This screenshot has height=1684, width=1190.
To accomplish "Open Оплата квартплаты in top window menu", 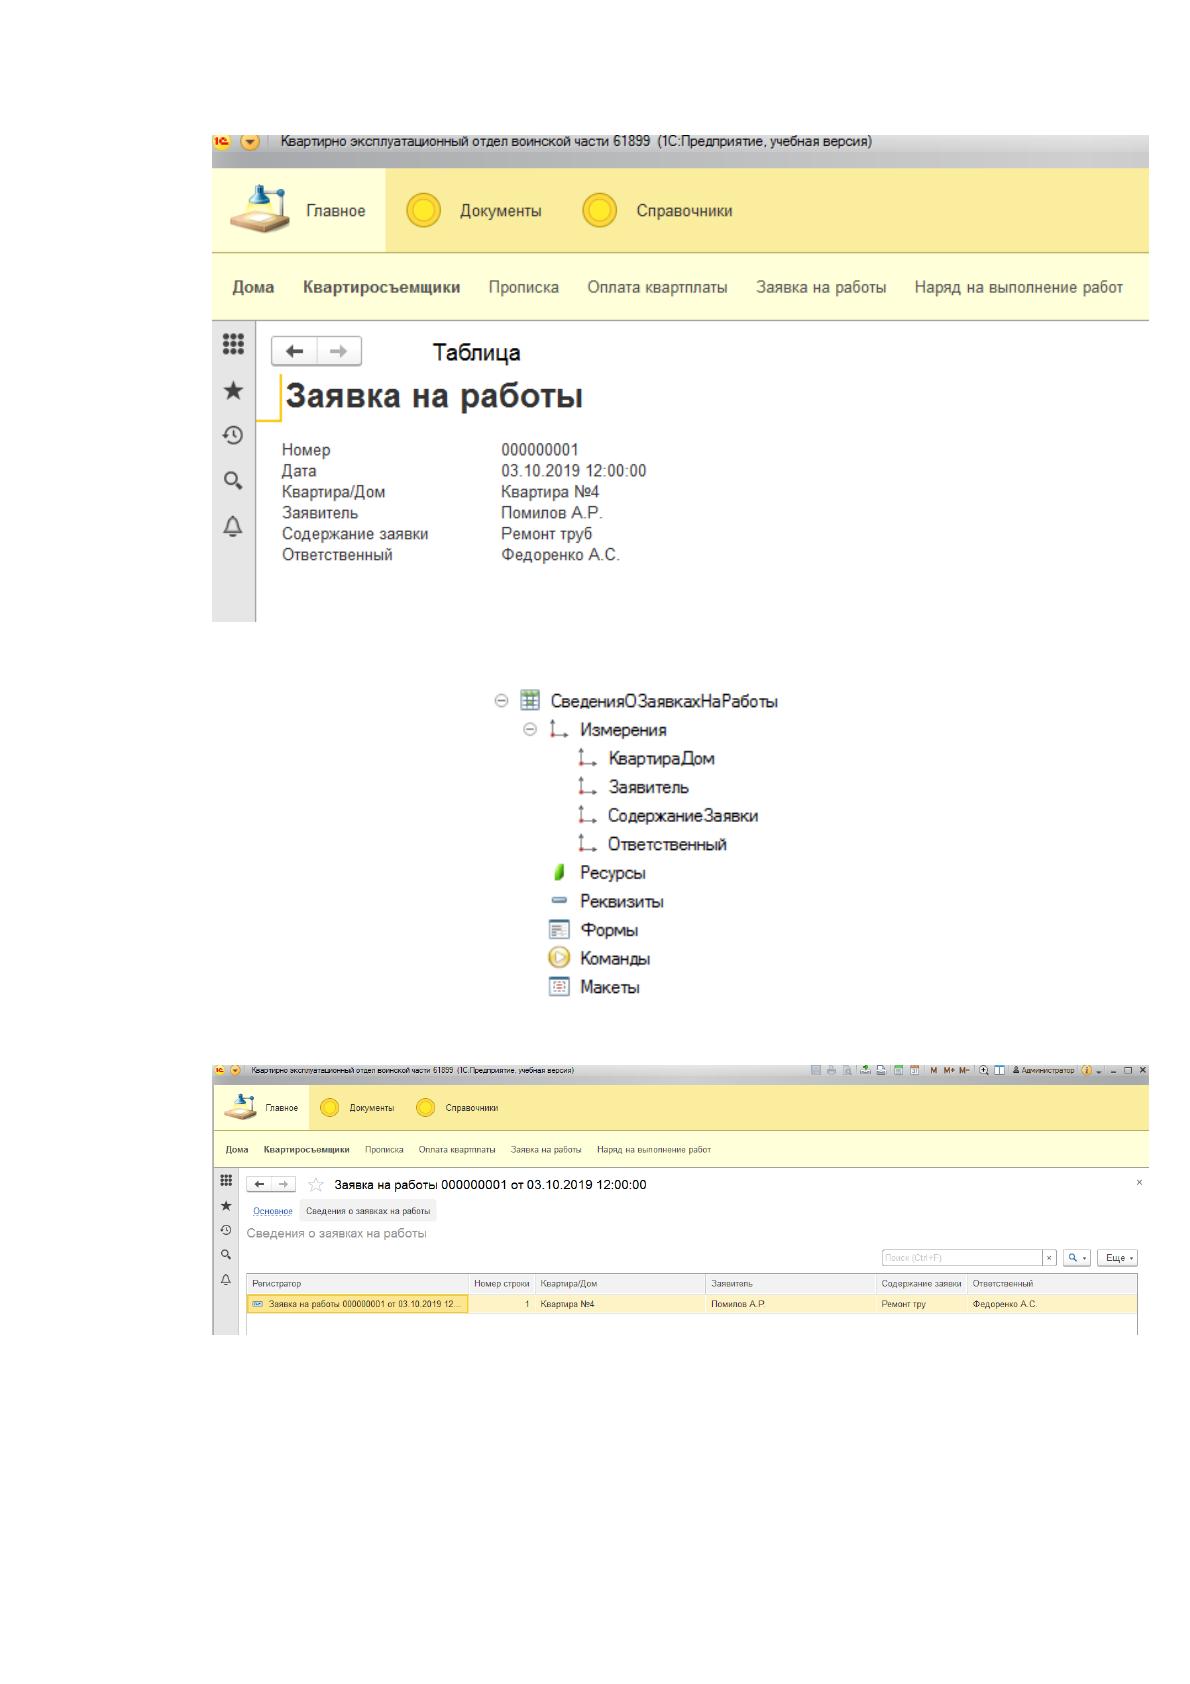I will [657, 287].
